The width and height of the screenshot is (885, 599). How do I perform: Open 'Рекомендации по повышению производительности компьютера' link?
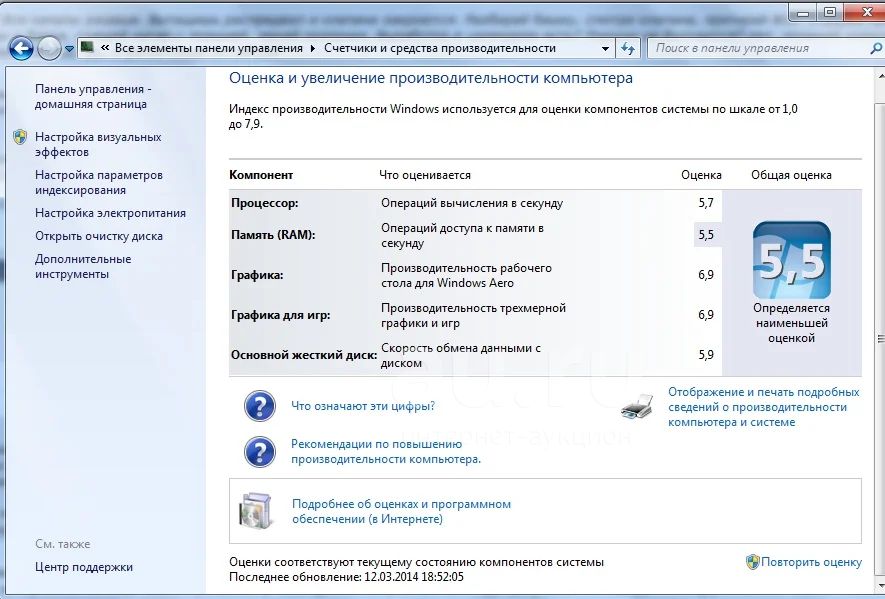pos(386,452)
